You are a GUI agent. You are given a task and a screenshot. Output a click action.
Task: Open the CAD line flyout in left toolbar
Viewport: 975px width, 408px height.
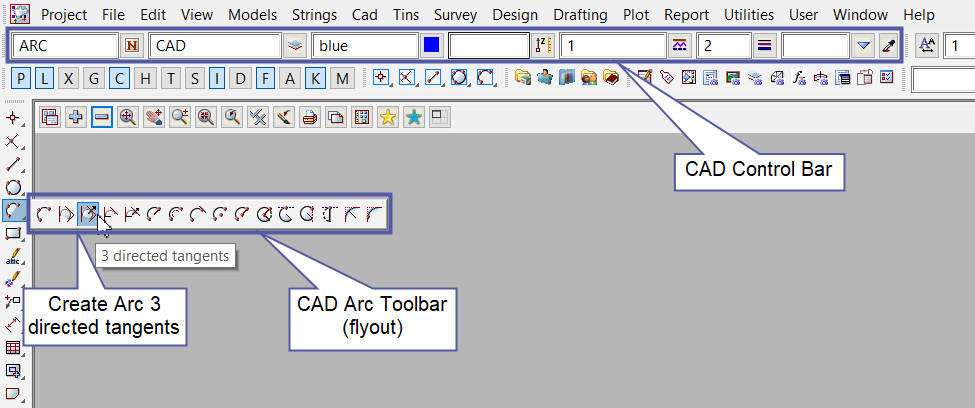pyautogui.click(x=13, y=164)
